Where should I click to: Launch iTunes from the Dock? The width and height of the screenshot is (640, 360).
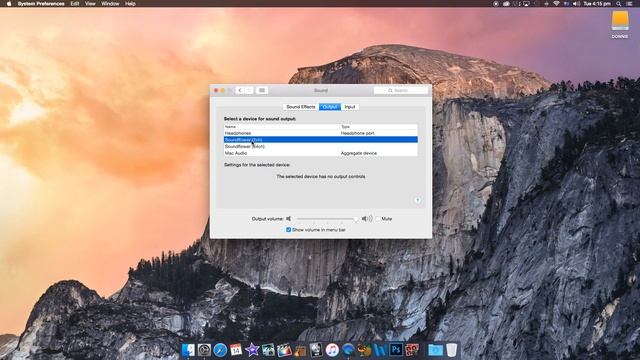tap(332, 350)
